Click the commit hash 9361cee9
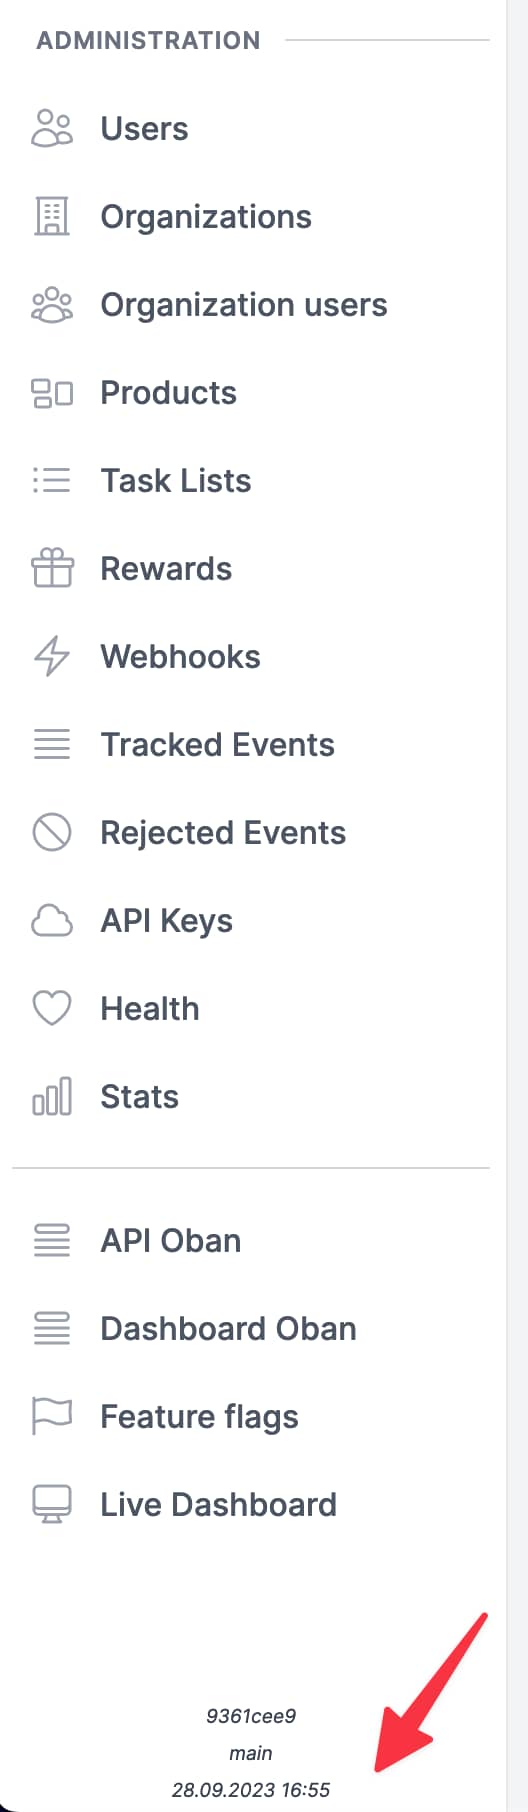 click(x=251, y=1716)
